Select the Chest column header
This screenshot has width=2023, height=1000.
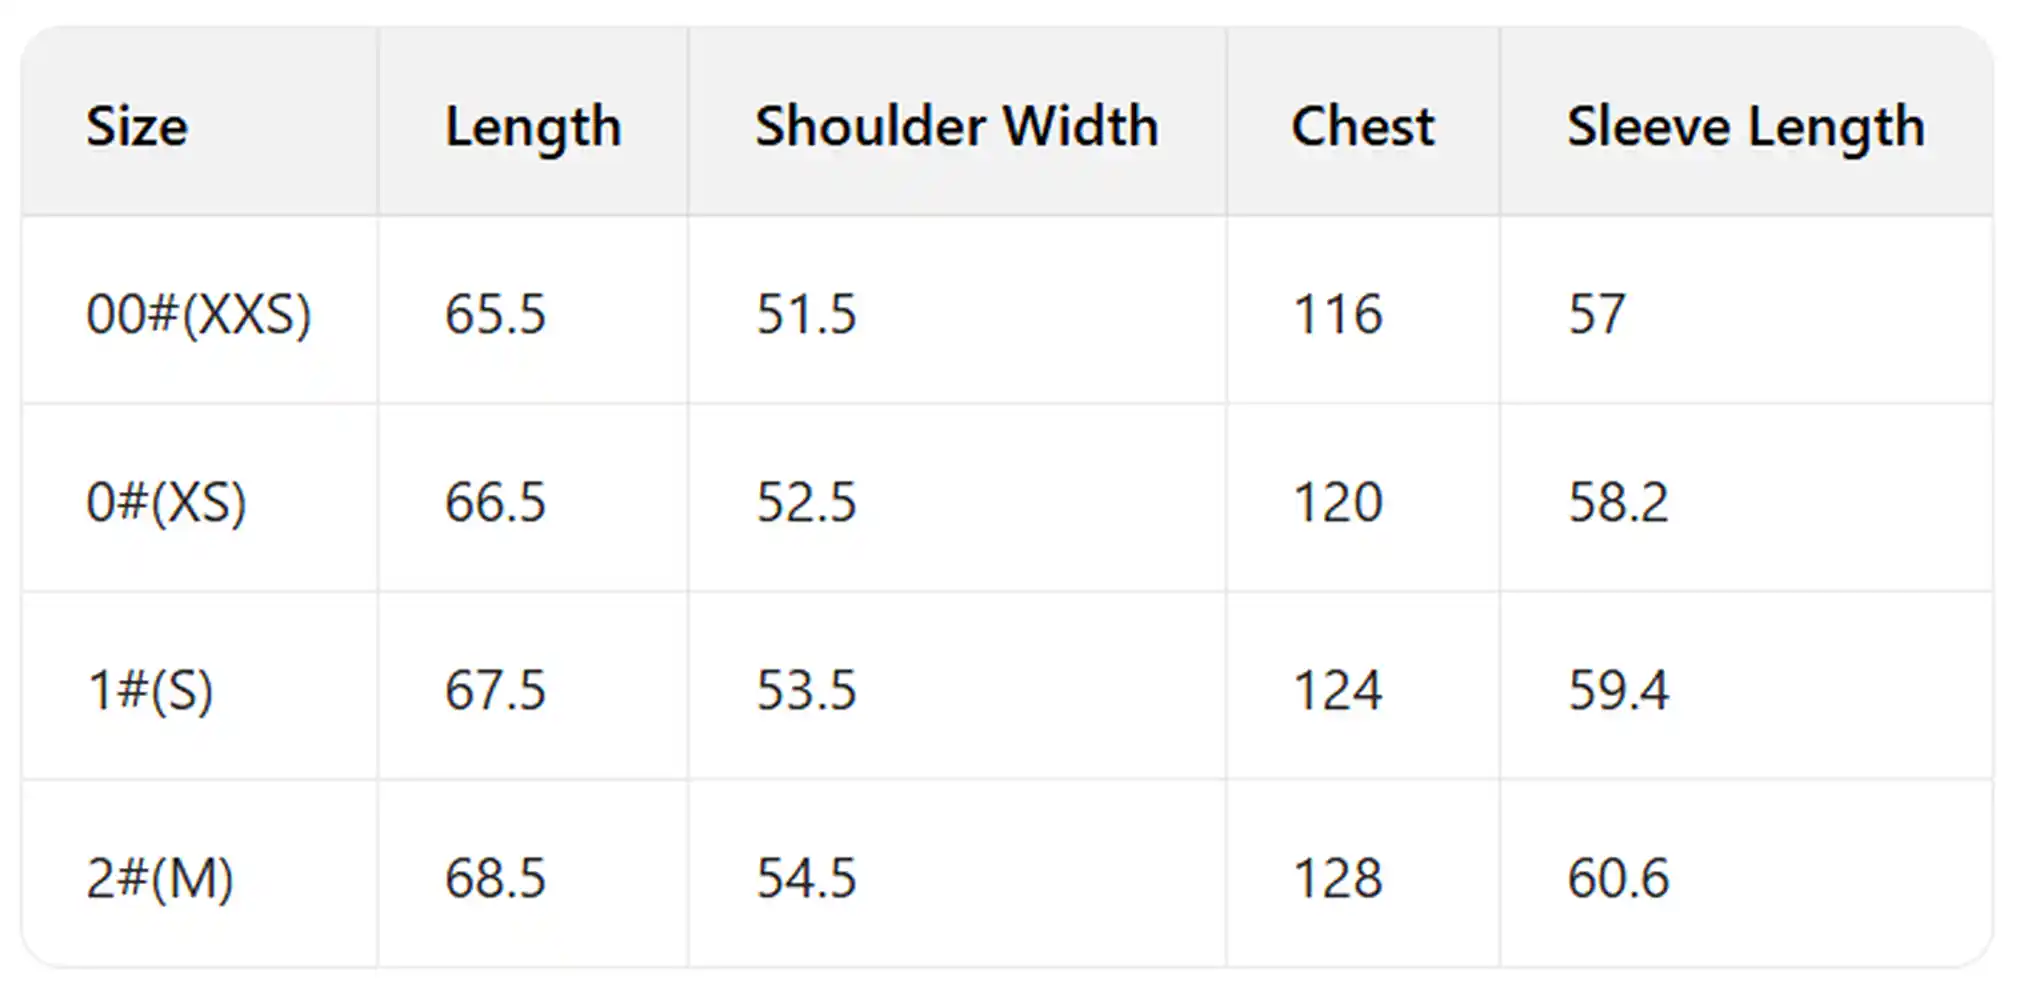(x=1362, y=126)
